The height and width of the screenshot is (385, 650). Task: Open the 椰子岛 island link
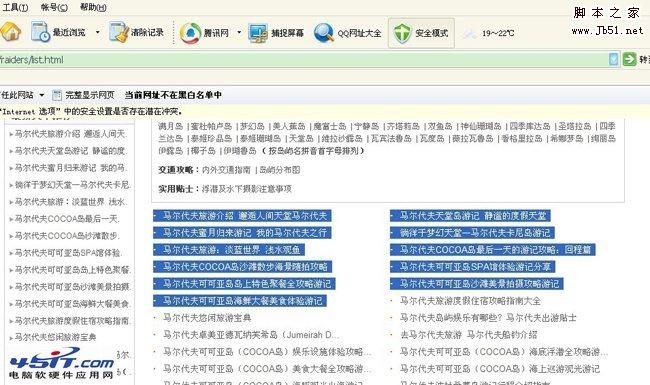pos(203,151)
